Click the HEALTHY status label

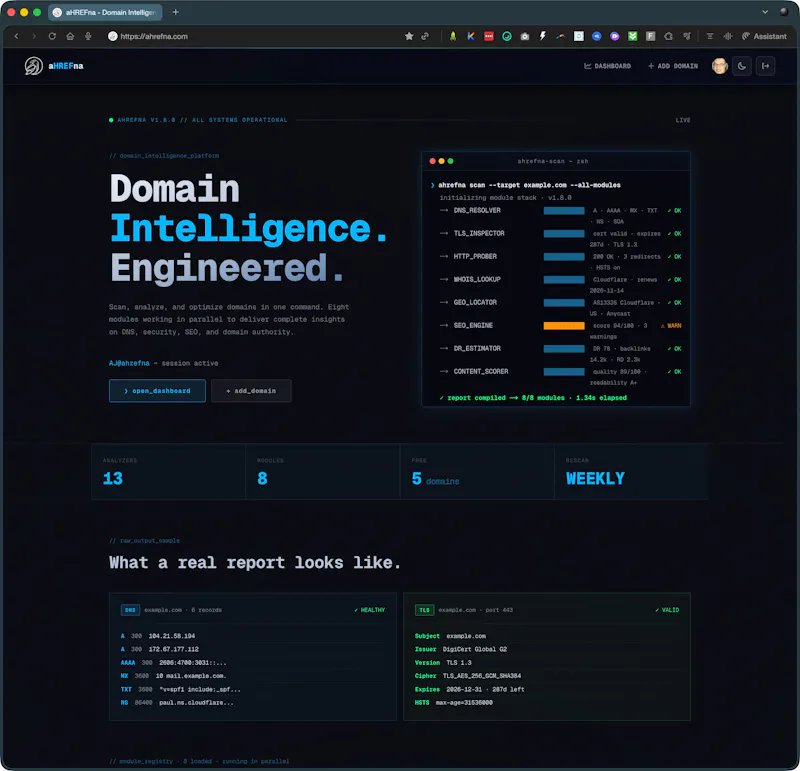(369, 610)
